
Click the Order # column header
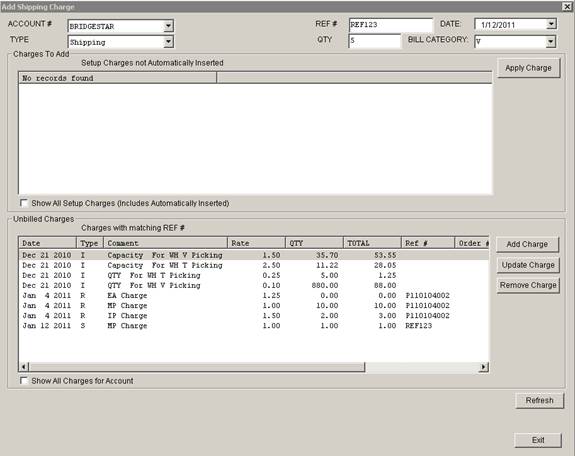pyautogui.click(x=472, y=243)
